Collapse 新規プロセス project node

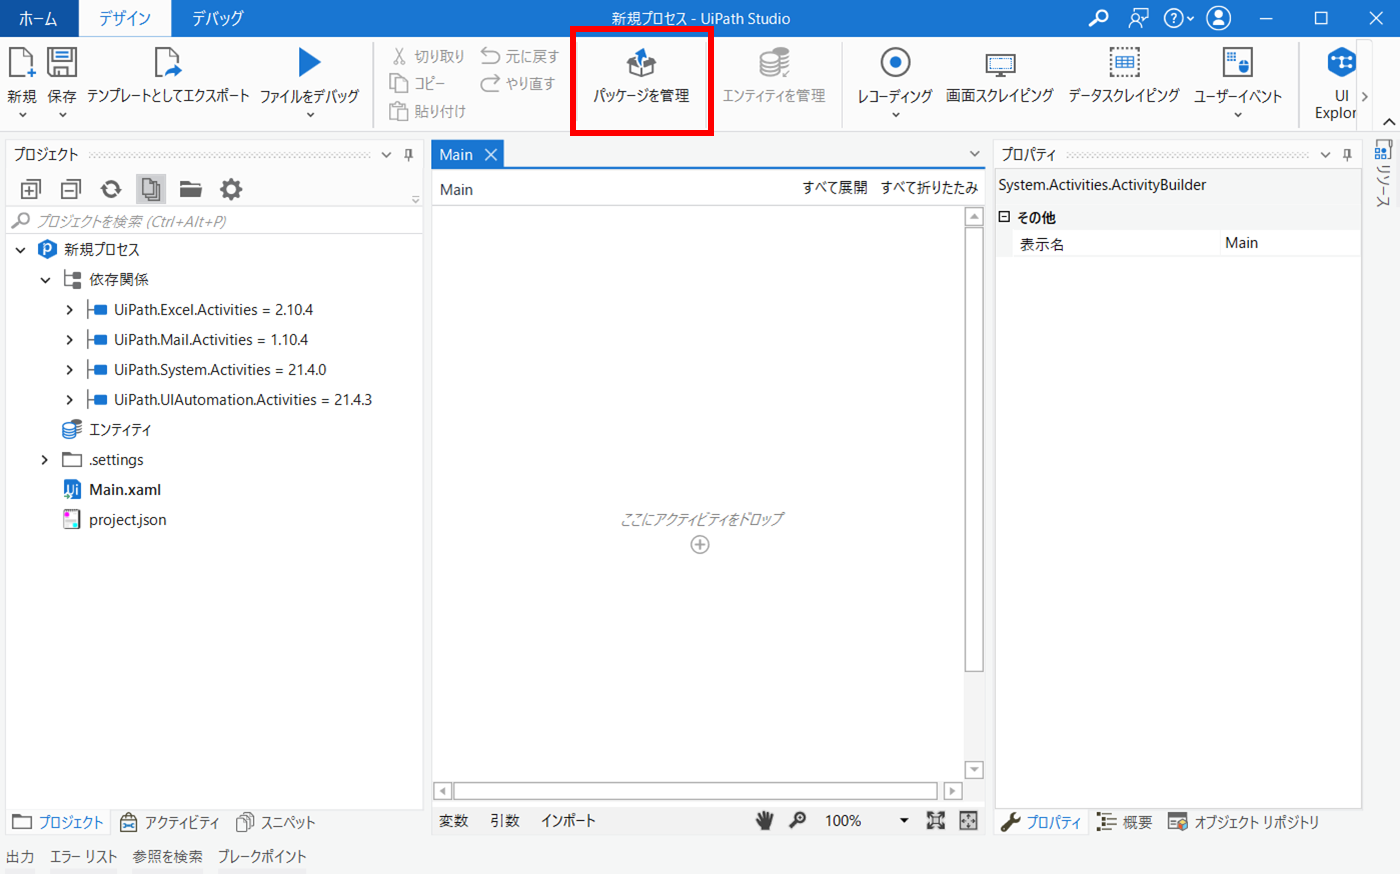[21, 250]
